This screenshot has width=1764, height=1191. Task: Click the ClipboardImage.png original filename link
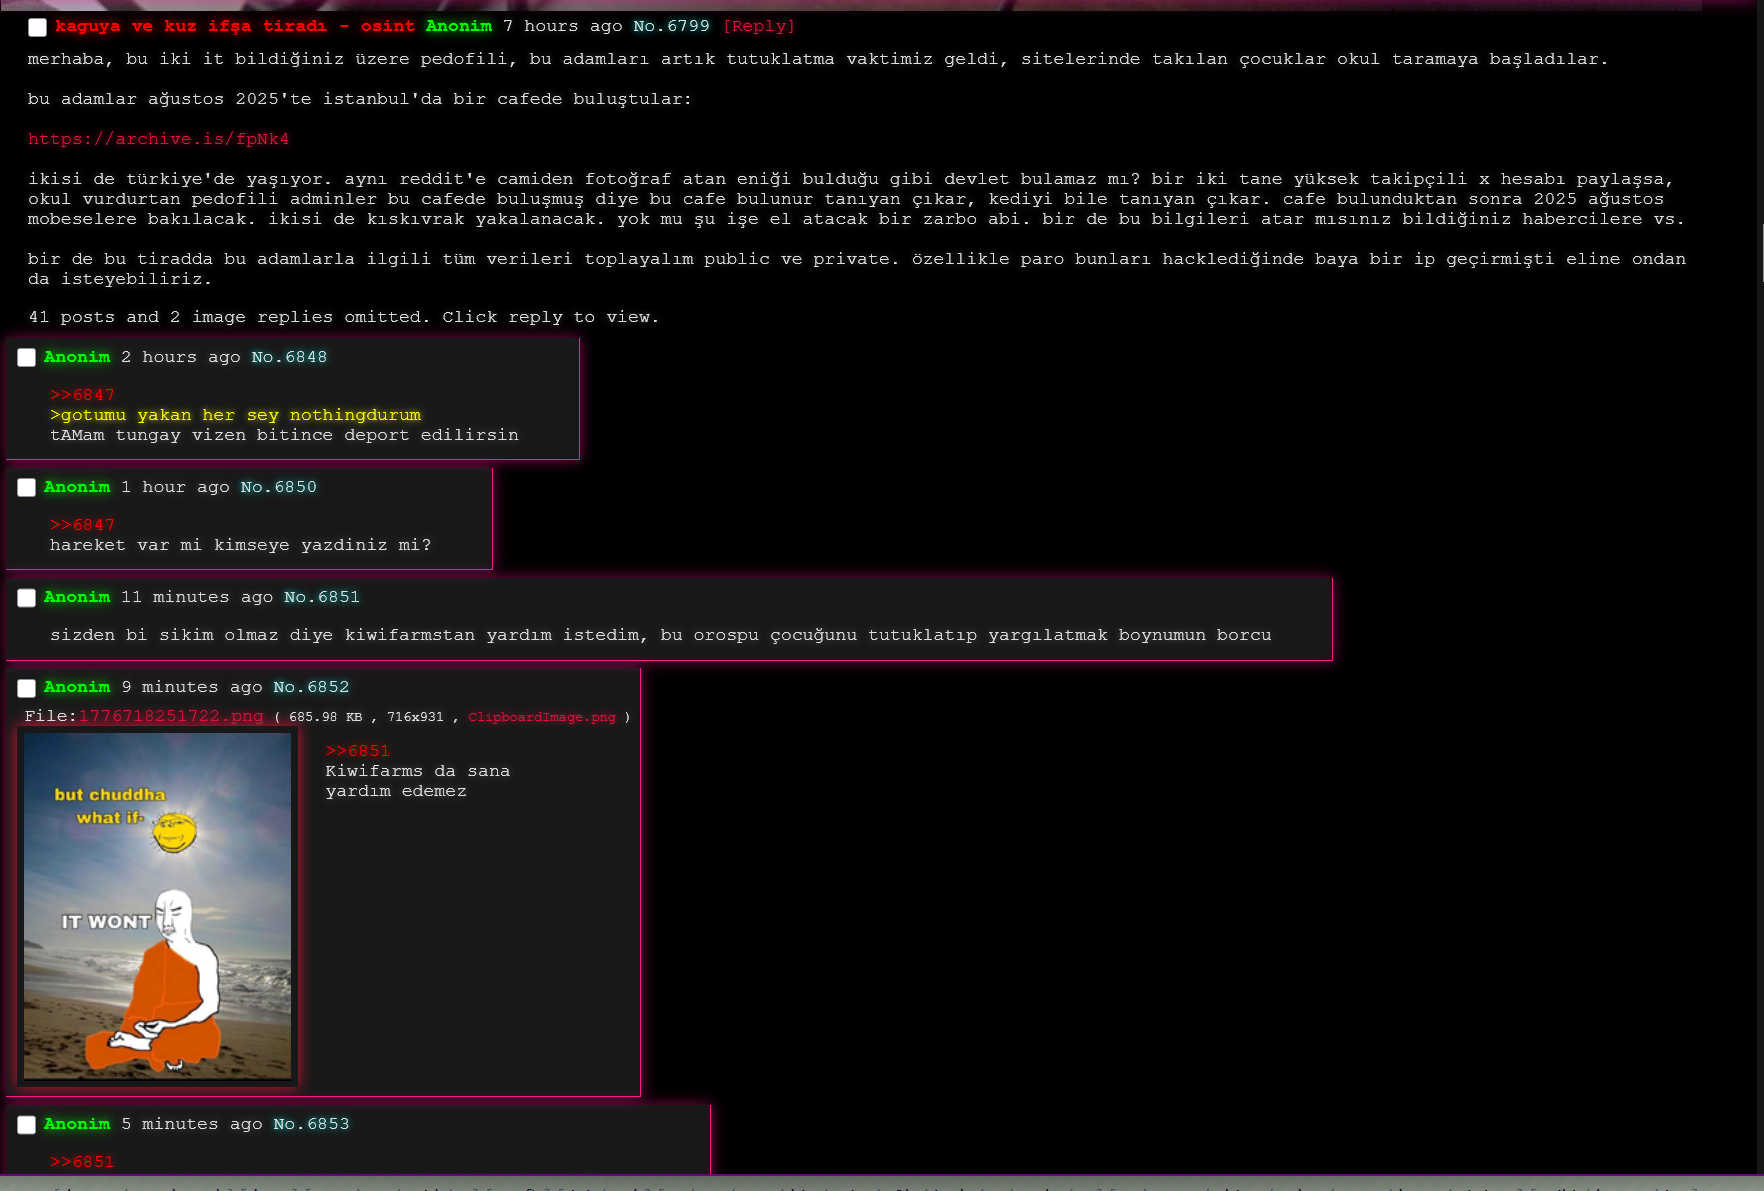click(541, 717)
